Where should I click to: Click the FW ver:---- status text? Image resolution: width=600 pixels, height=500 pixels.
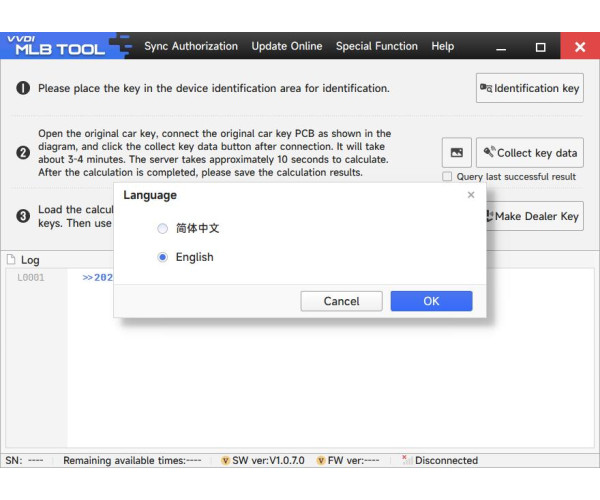click(x=354, y=461)
